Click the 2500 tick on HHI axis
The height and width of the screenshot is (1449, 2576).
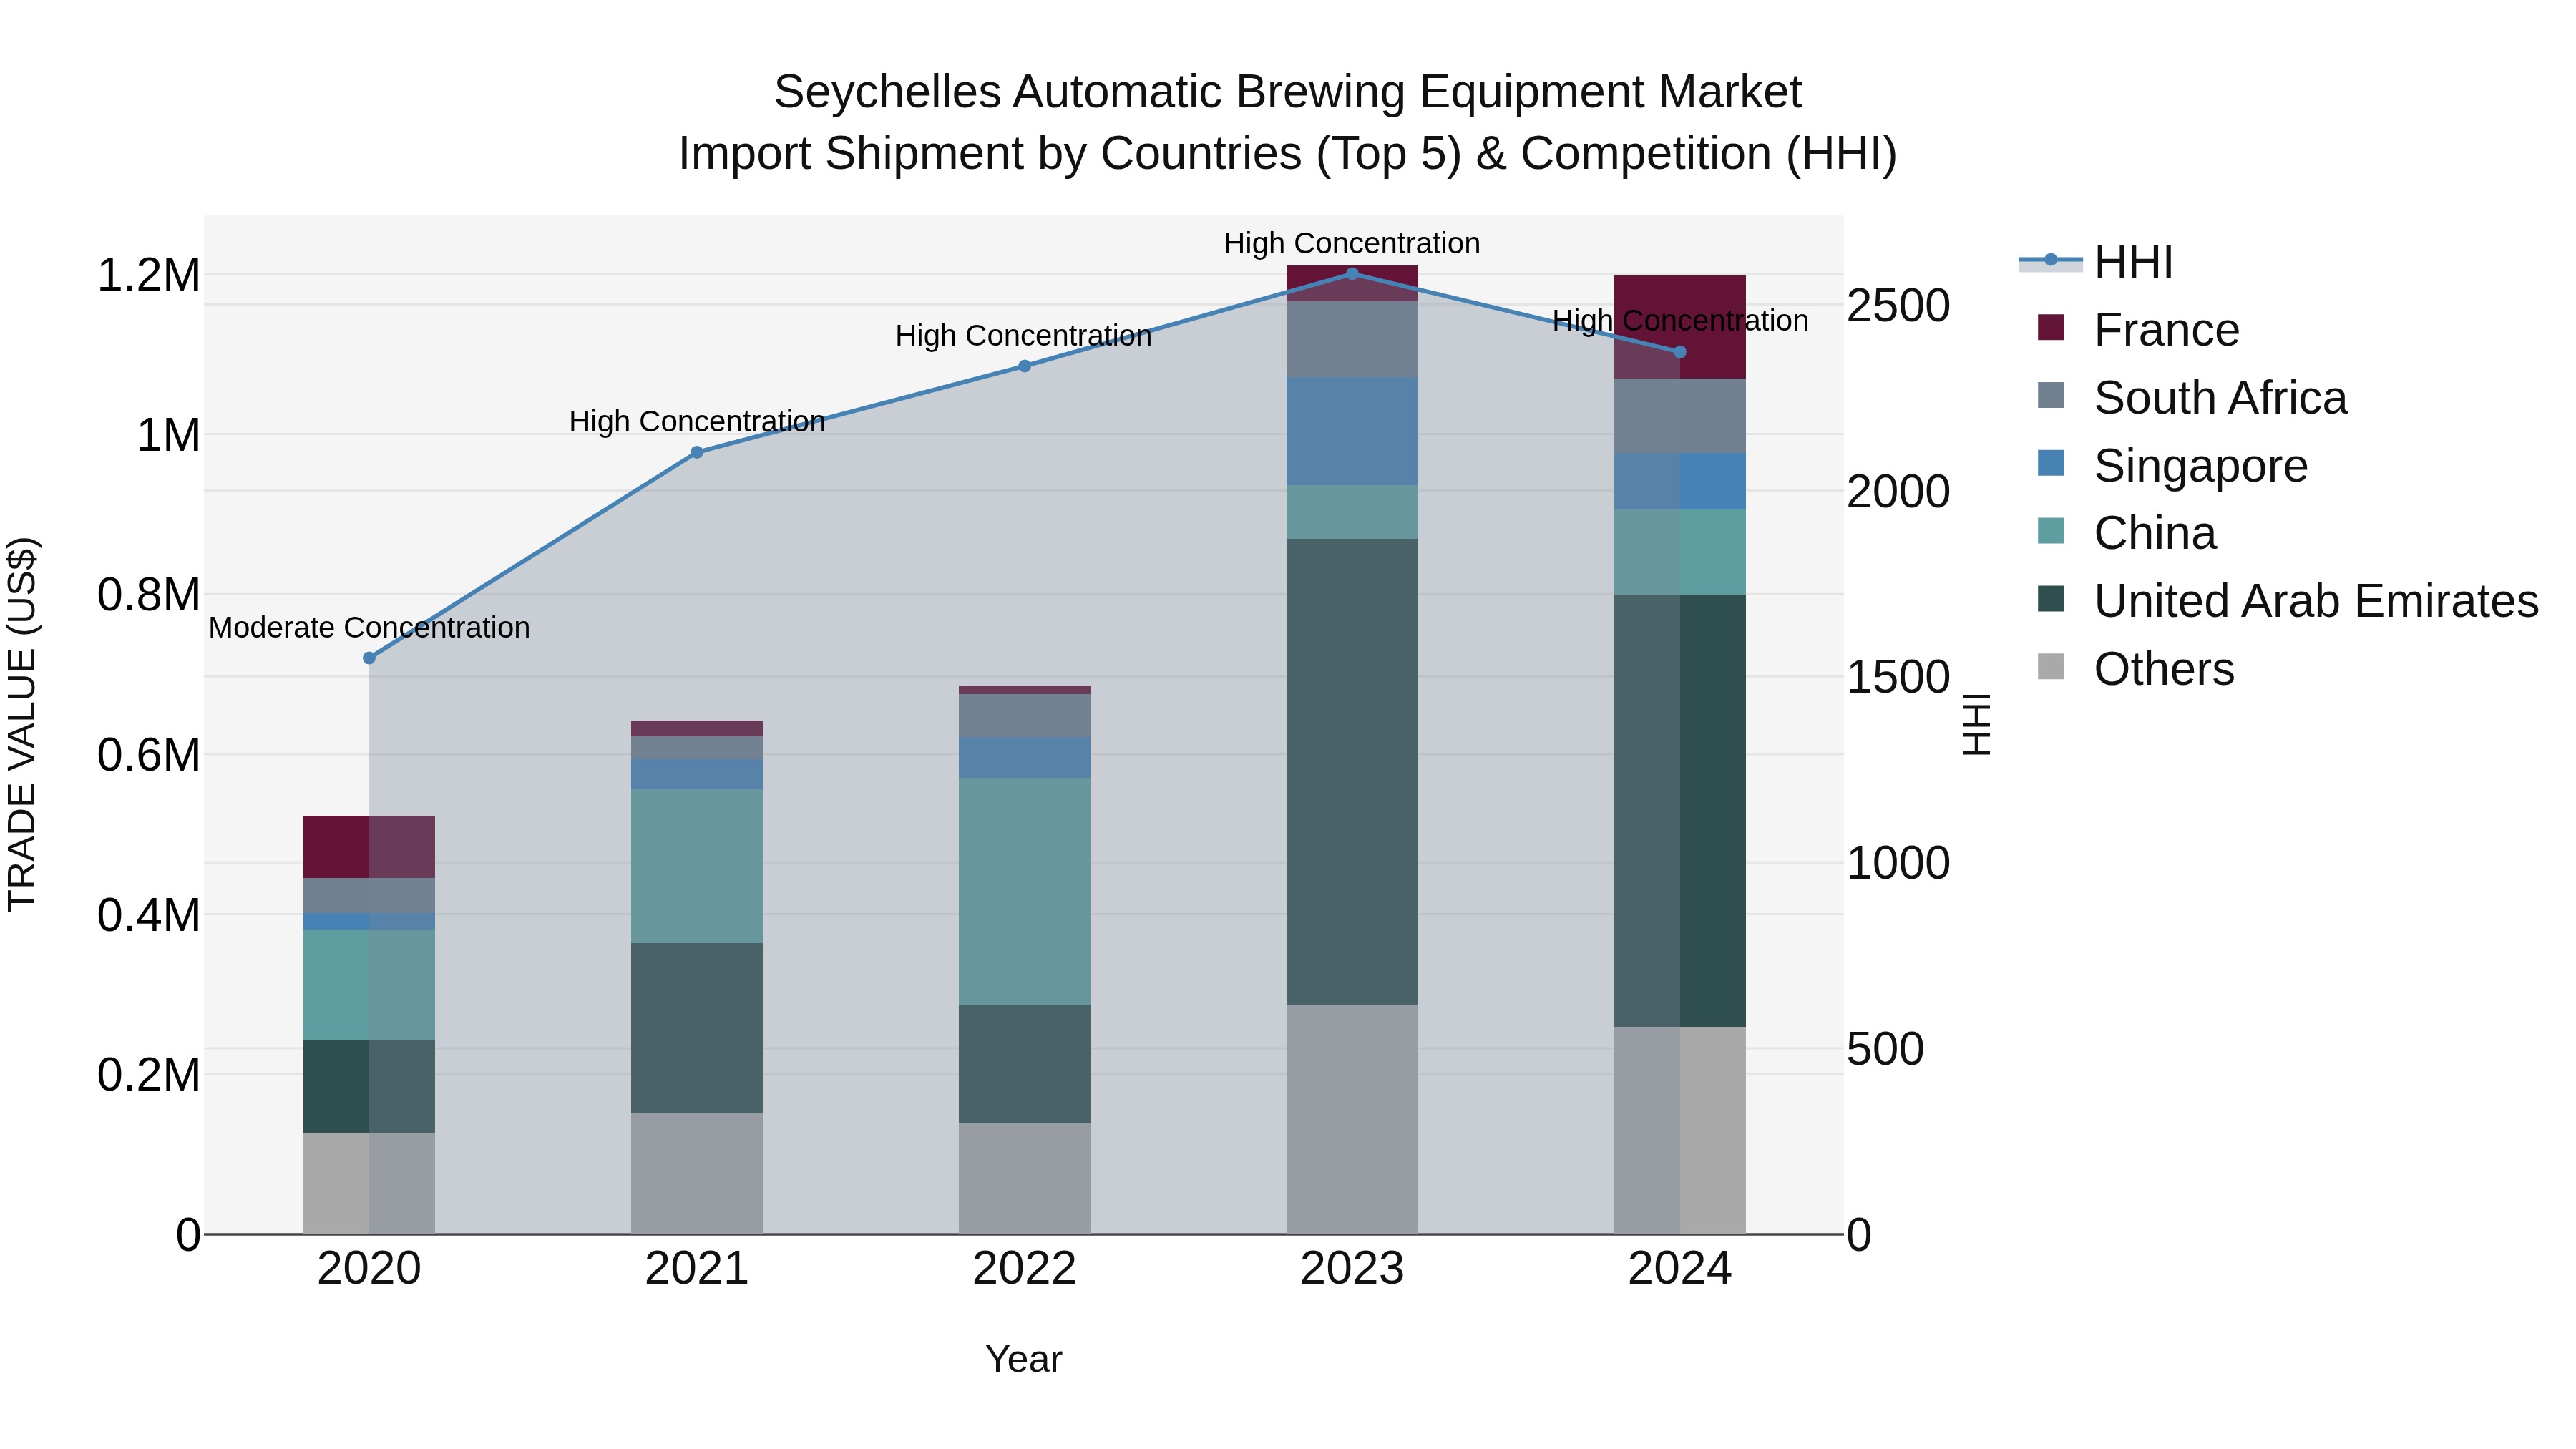[1898, 305]
